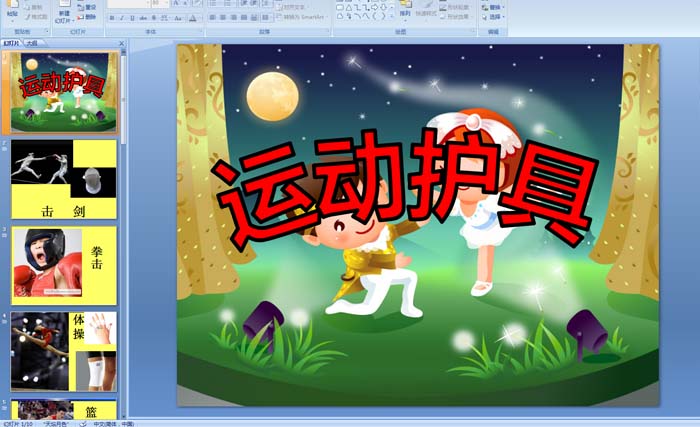
Task: Click the Delete slide (删除) button
Action: click(87, 17)
